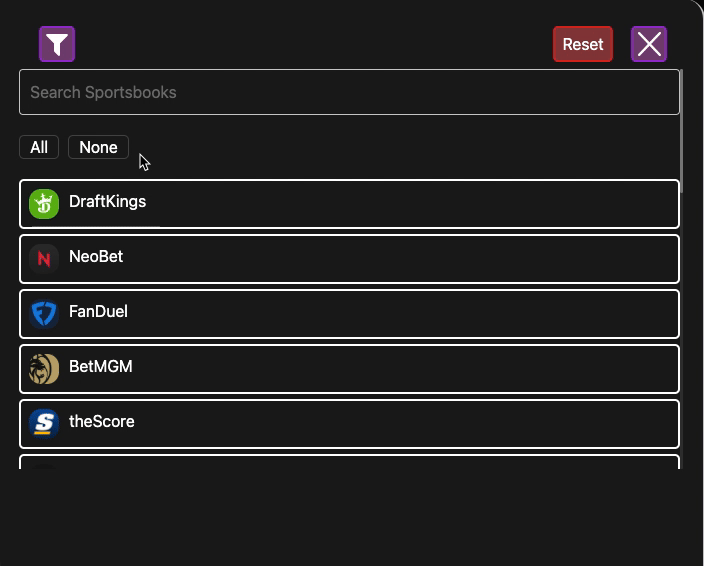Toggle the BetMGM sportsbook name

(x=101, y=367)
